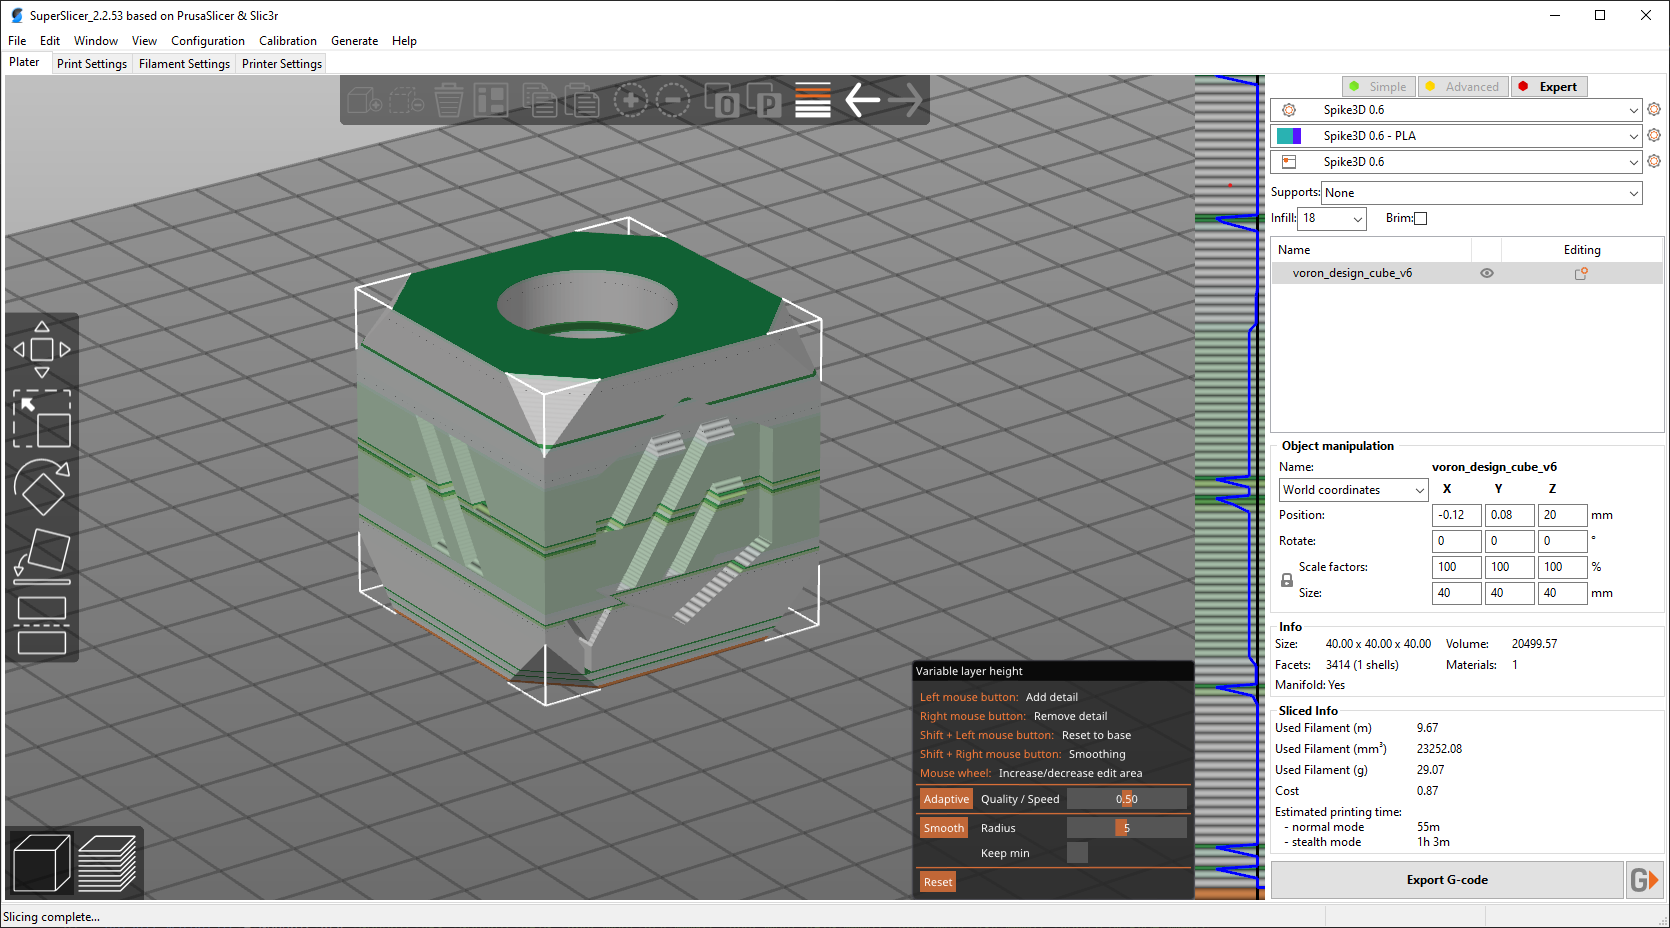The image size is (1670, 928).
Task: Open the World coordinates dropdown
Action: [1354, 490]
